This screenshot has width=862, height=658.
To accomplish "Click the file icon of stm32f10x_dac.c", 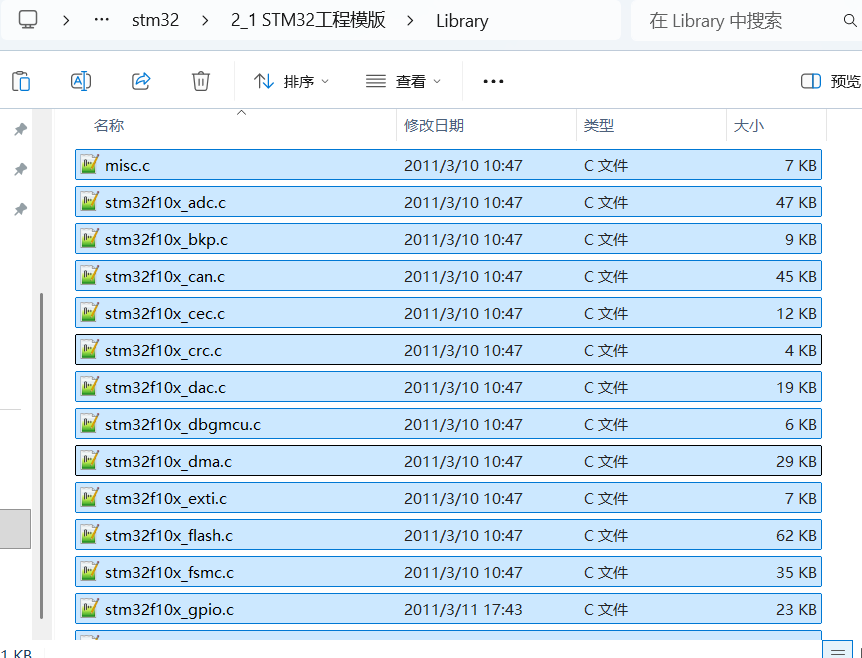I will pyautogui.click(x=89, y=386).
